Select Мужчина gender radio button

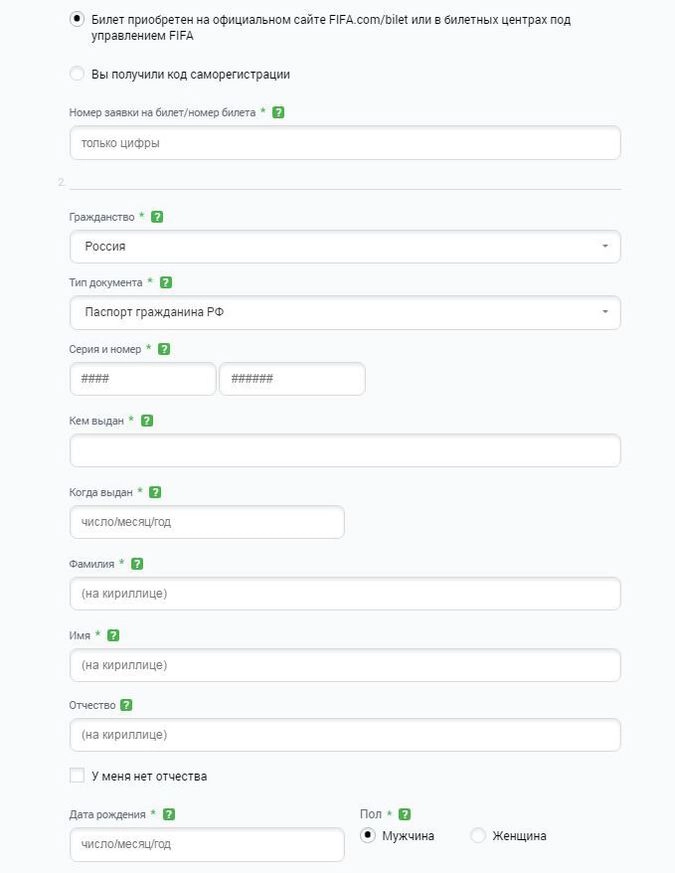[x=368, y=836]
